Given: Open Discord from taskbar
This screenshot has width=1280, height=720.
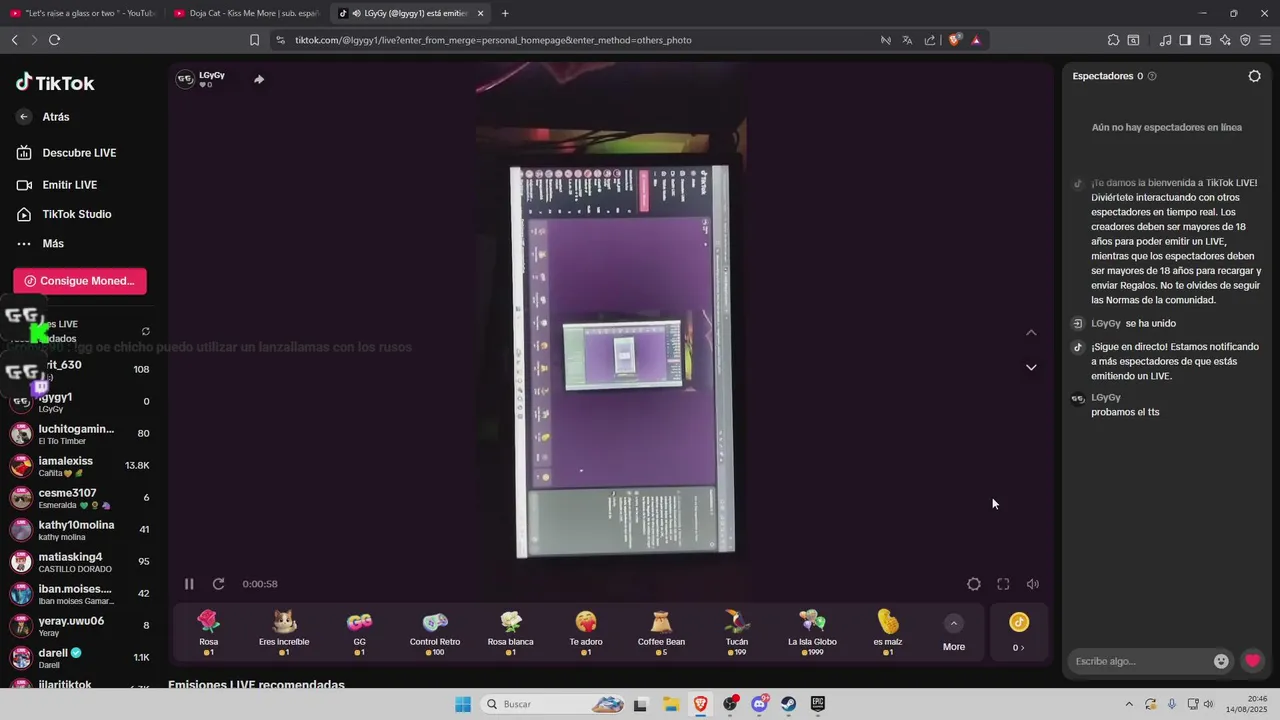Looking at the screenshot, I should click(759, 704).
